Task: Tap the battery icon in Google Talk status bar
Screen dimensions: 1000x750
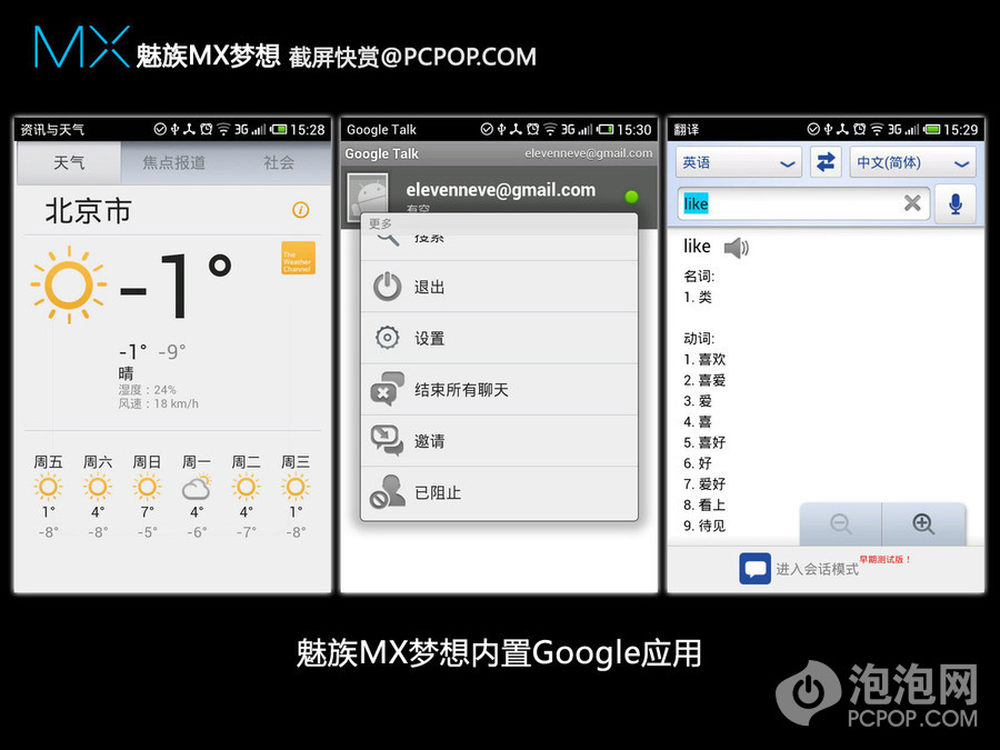Action: point(605,129)
